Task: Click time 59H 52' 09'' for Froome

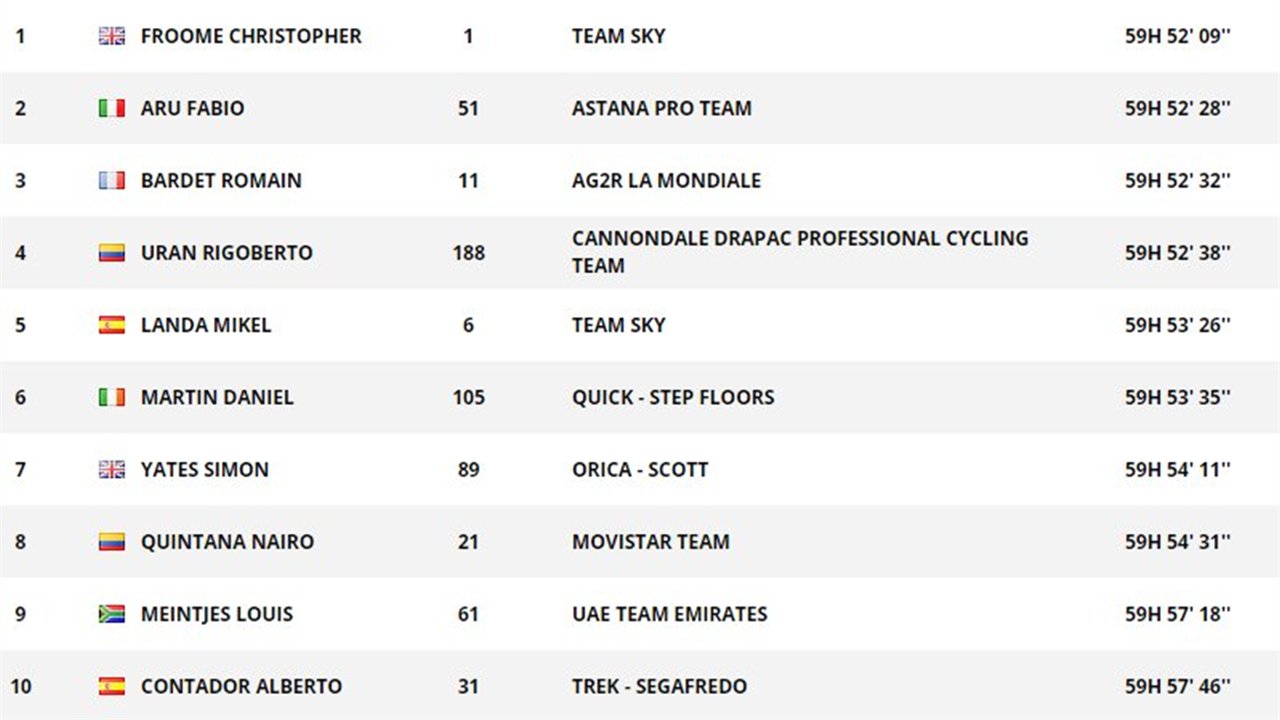Action: coord(1178,36)
